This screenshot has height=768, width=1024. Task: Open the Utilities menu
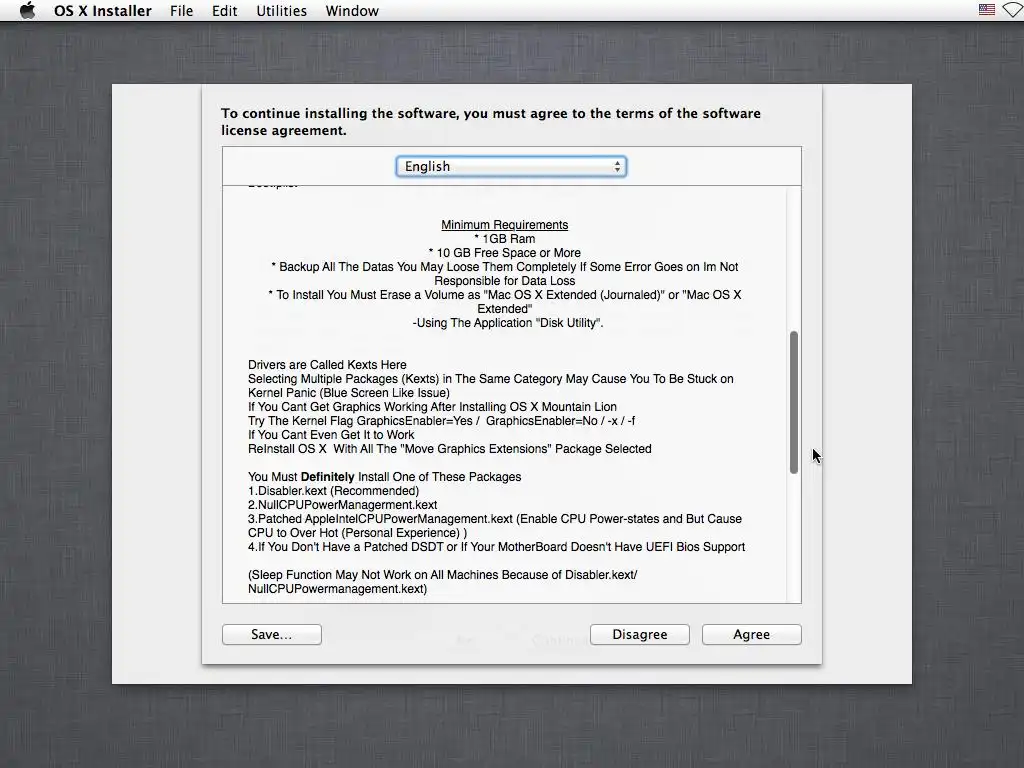pos(281,10)
